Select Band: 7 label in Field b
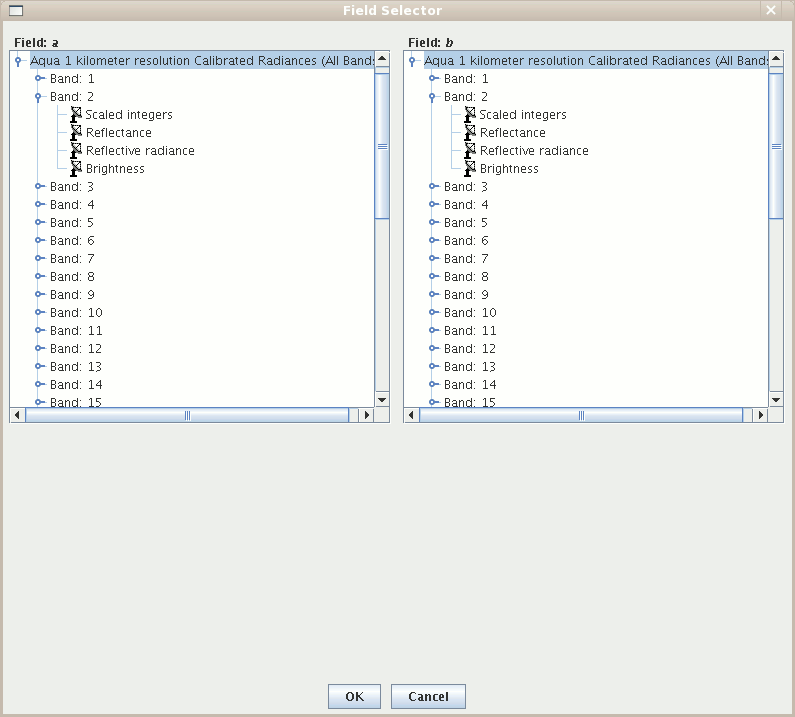Image resolution: width=795 pixels, height=717 pixels. click(466, 259)
